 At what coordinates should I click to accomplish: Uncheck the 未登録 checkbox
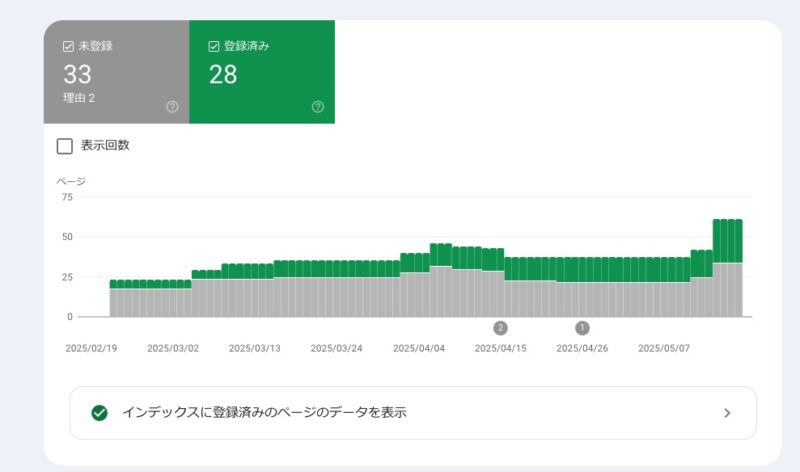pyautogui.click(x=68, y=46)
